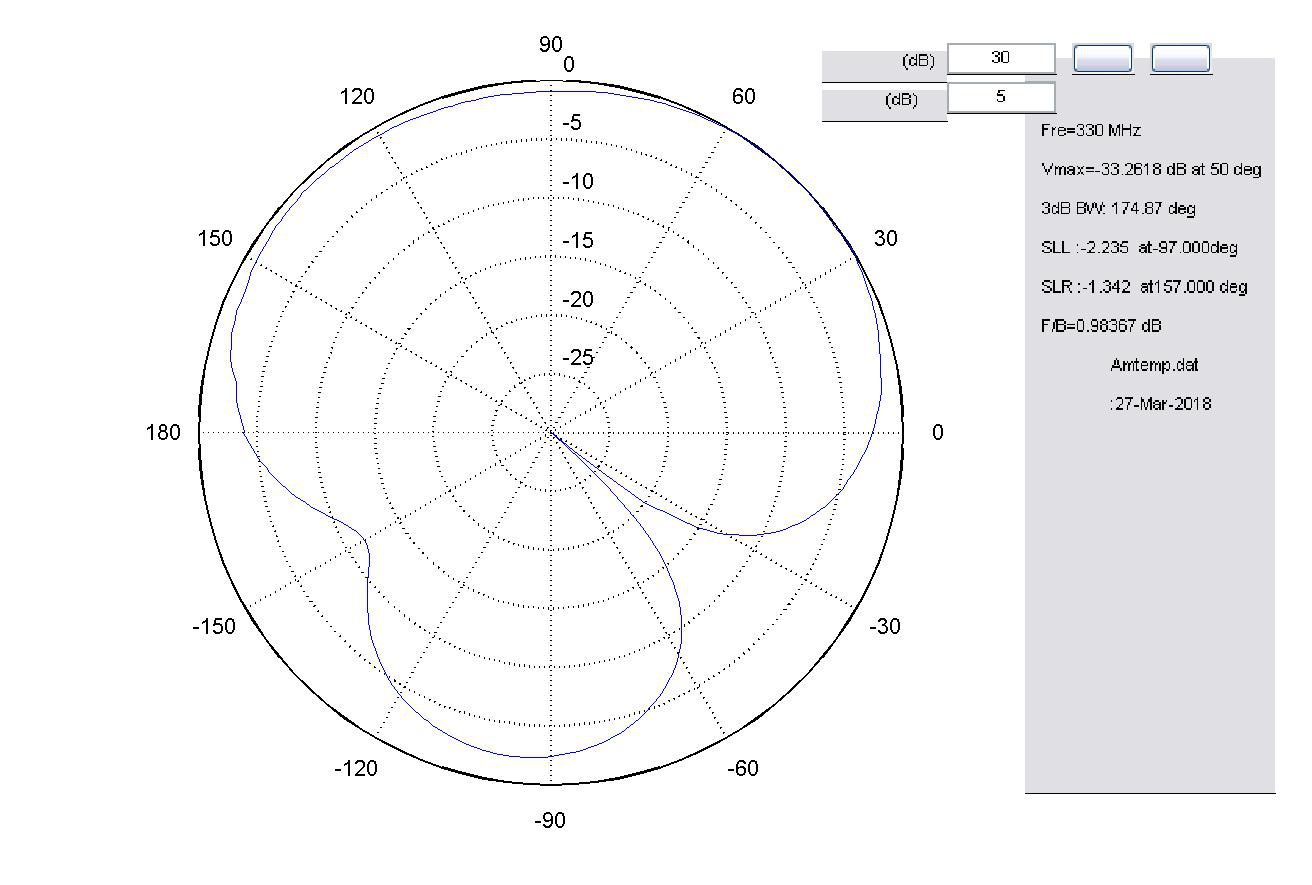Click the 60 degree angle label
The width and height of the screenshot is (1312, 885).
click(743, 97)
